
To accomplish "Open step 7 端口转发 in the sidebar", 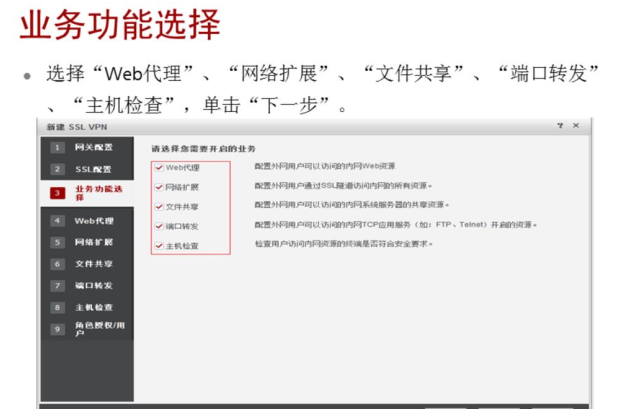I will tap(87, 286).
